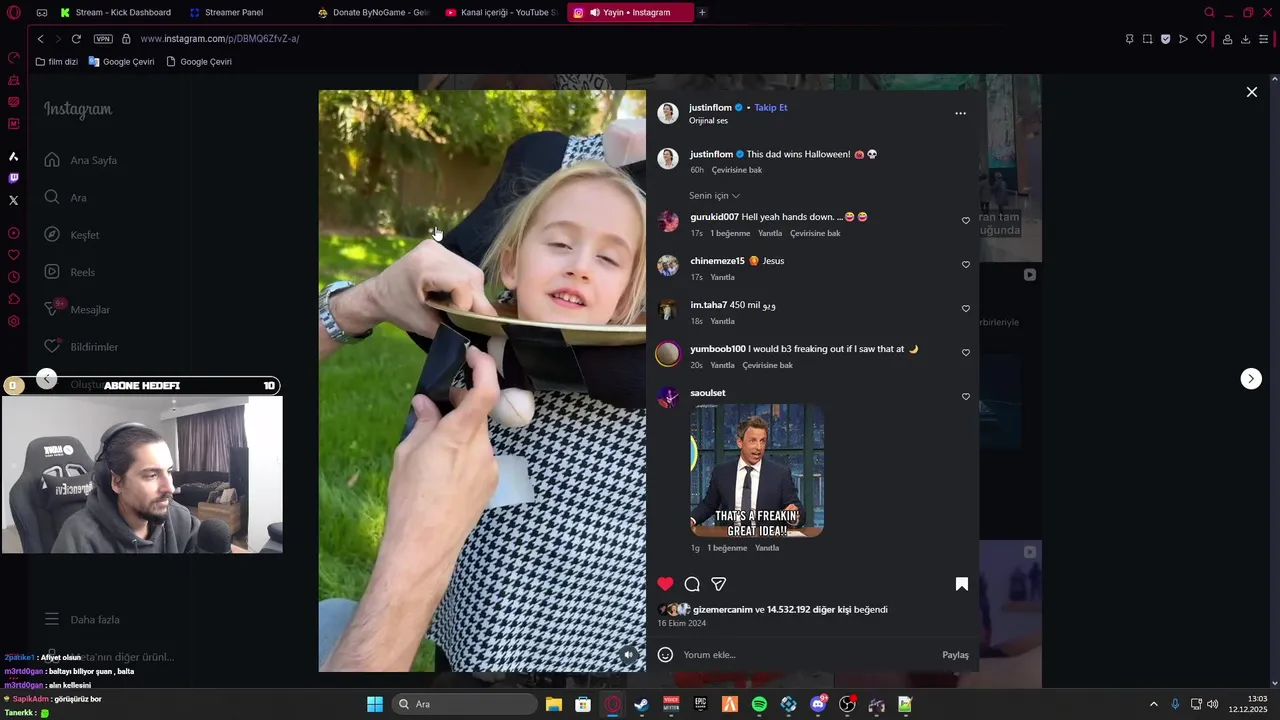Open the X icon in Opera sidebar
1280x720 pixels.
tap(13, 200)
